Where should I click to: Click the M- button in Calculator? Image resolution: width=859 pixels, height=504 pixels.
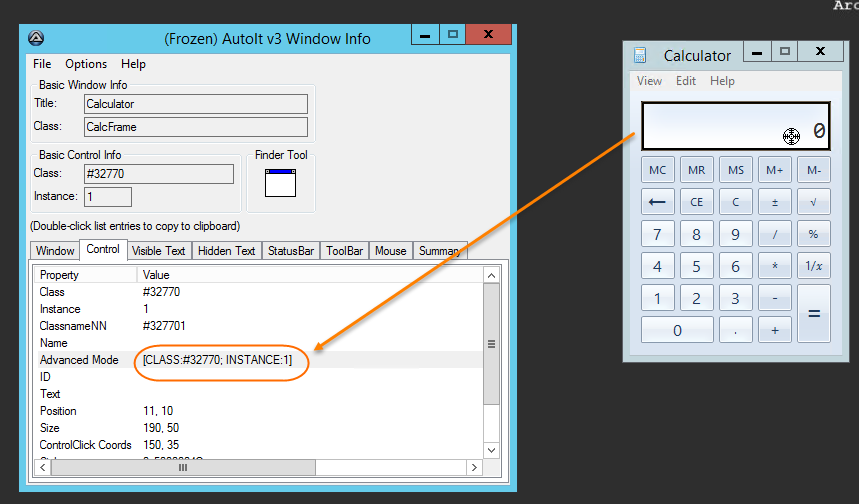point(814,170)
